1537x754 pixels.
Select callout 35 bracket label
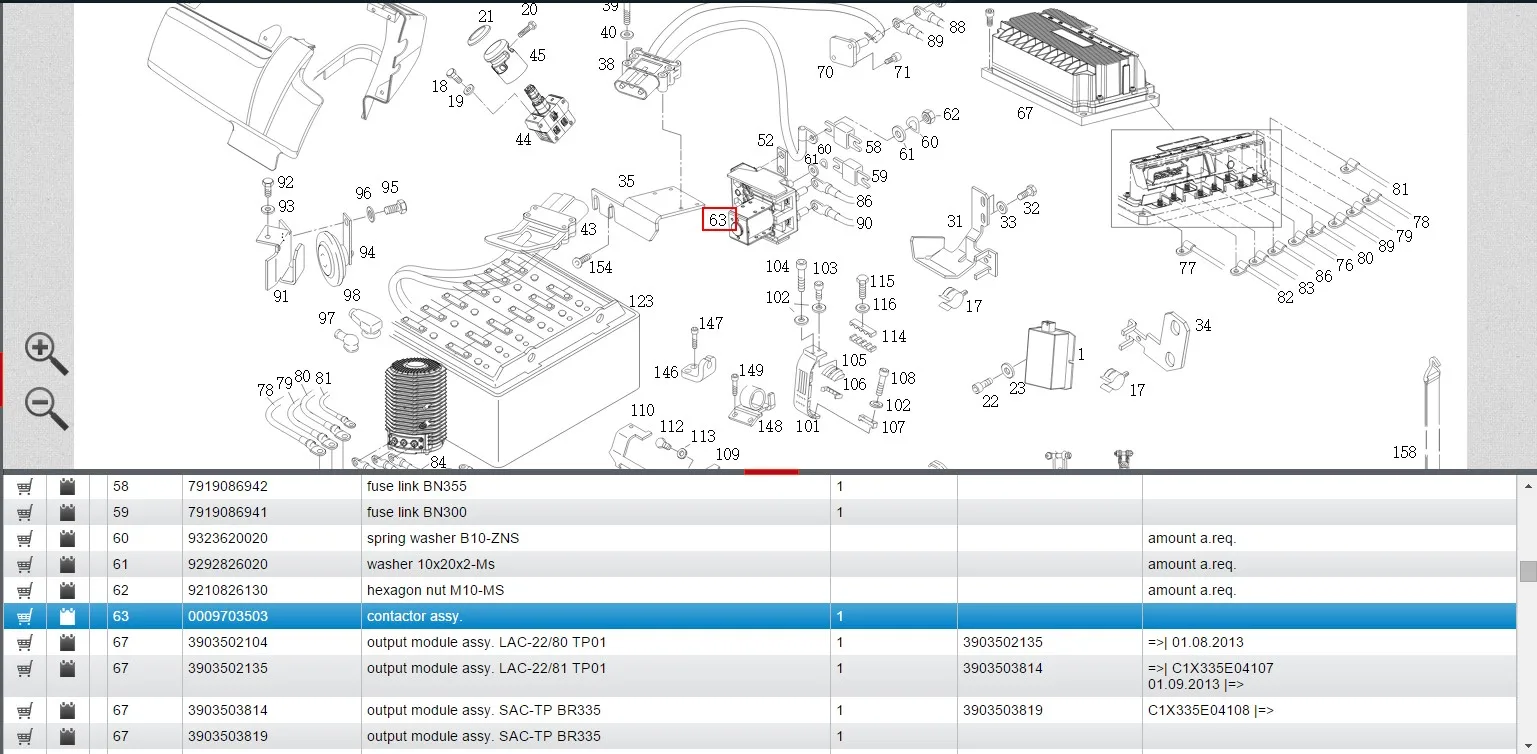pos(626,182)
